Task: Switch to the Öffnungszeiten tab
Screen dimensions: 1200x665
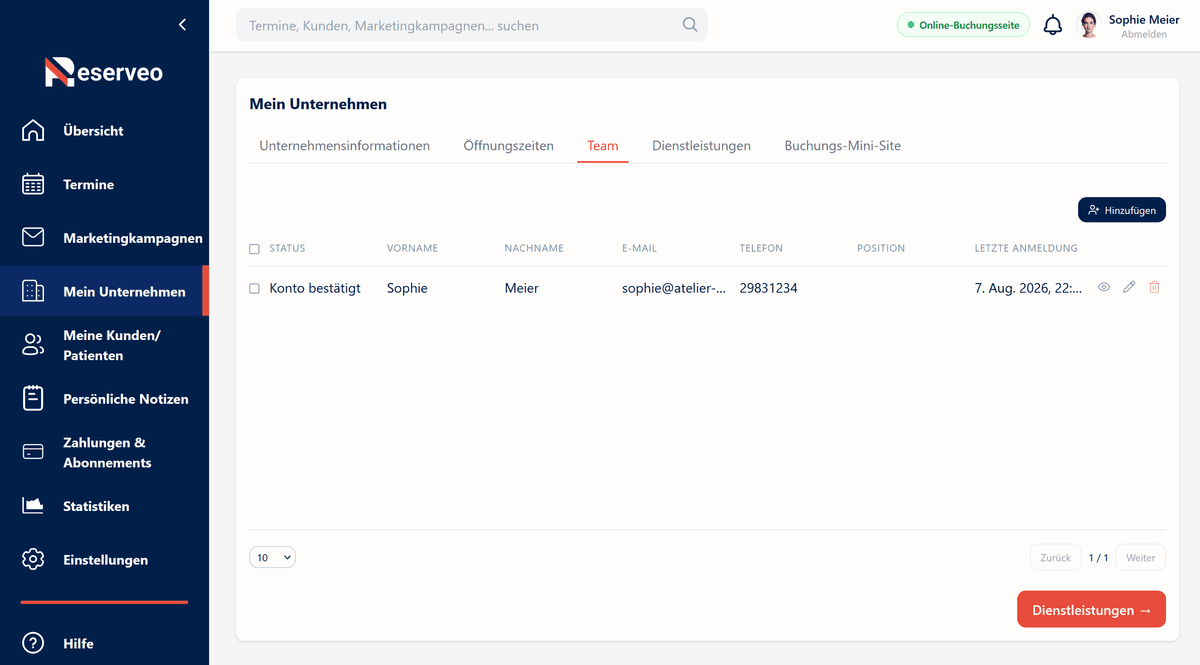Action: pyautogui.click(x=508, y=146)
